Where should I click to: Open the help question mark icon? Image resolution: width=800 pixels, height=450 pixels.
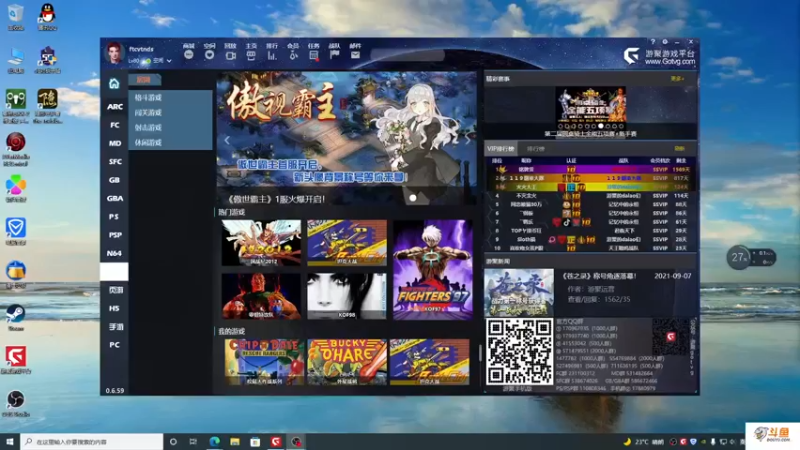coord(653,42)
